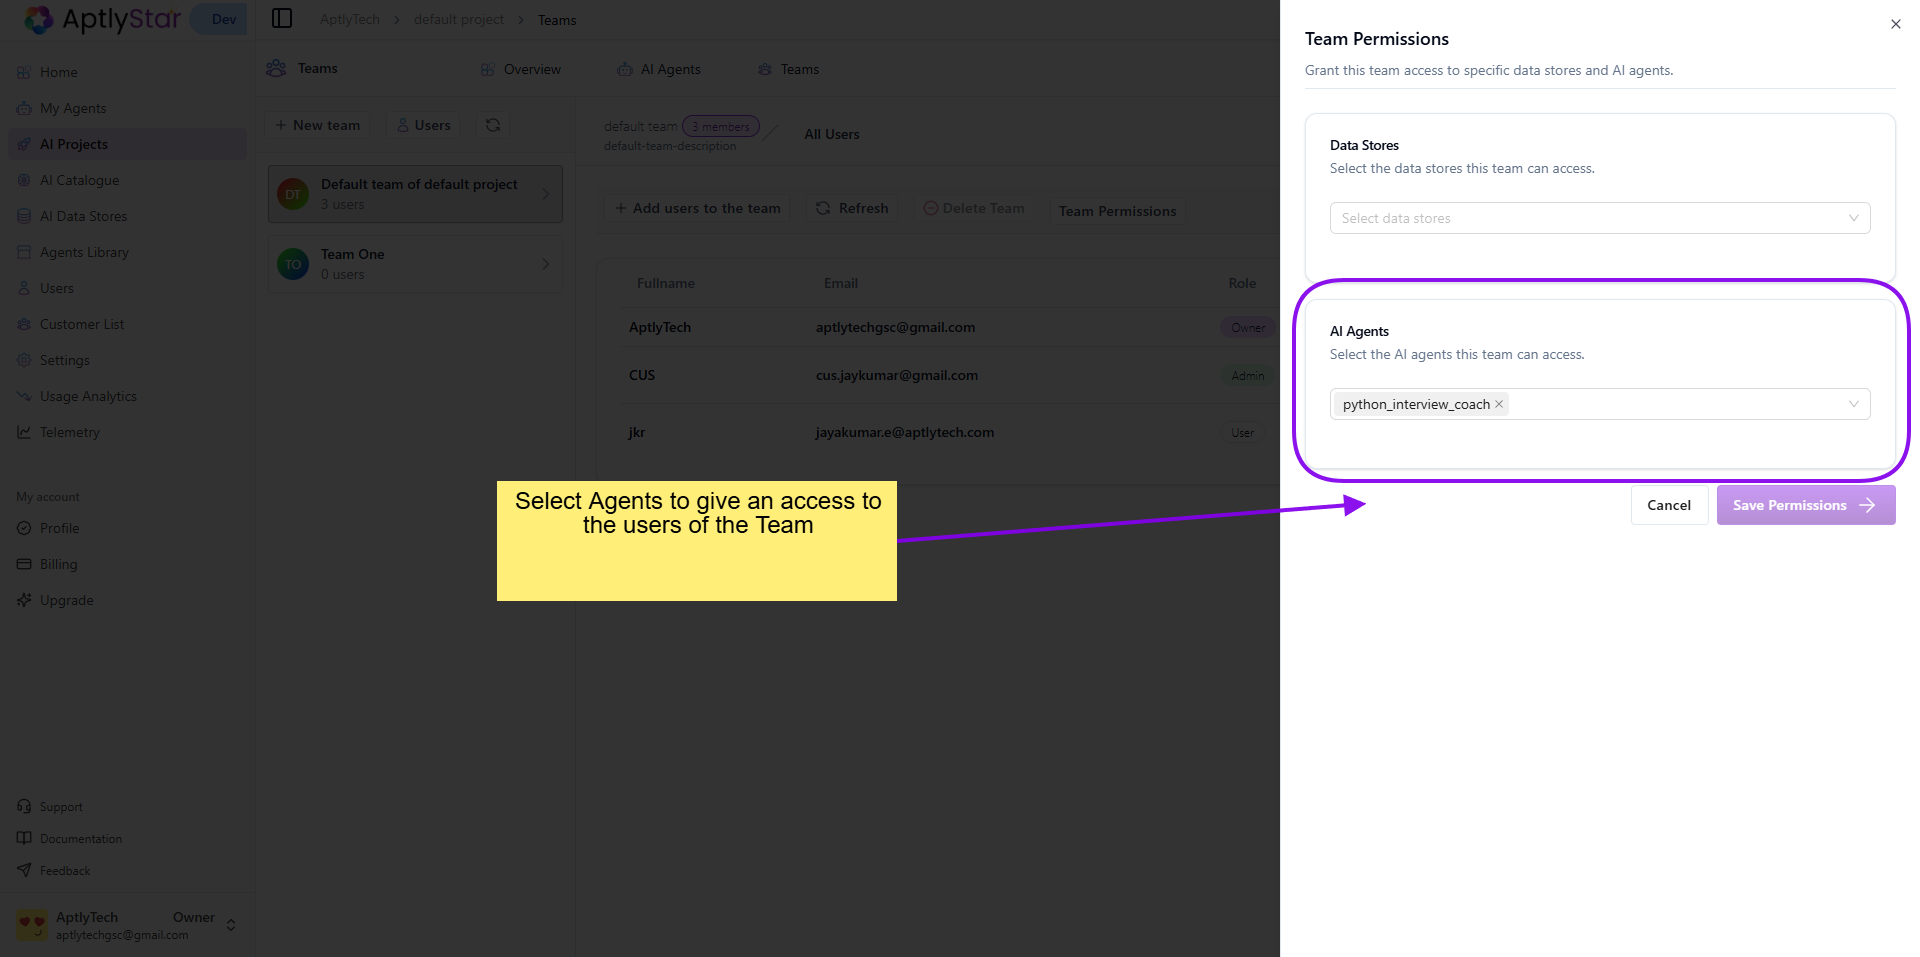Screen dimensions: 1920x957
Task: Click the Cancel button in Team Permissions
Action: tap(1669, 505)
